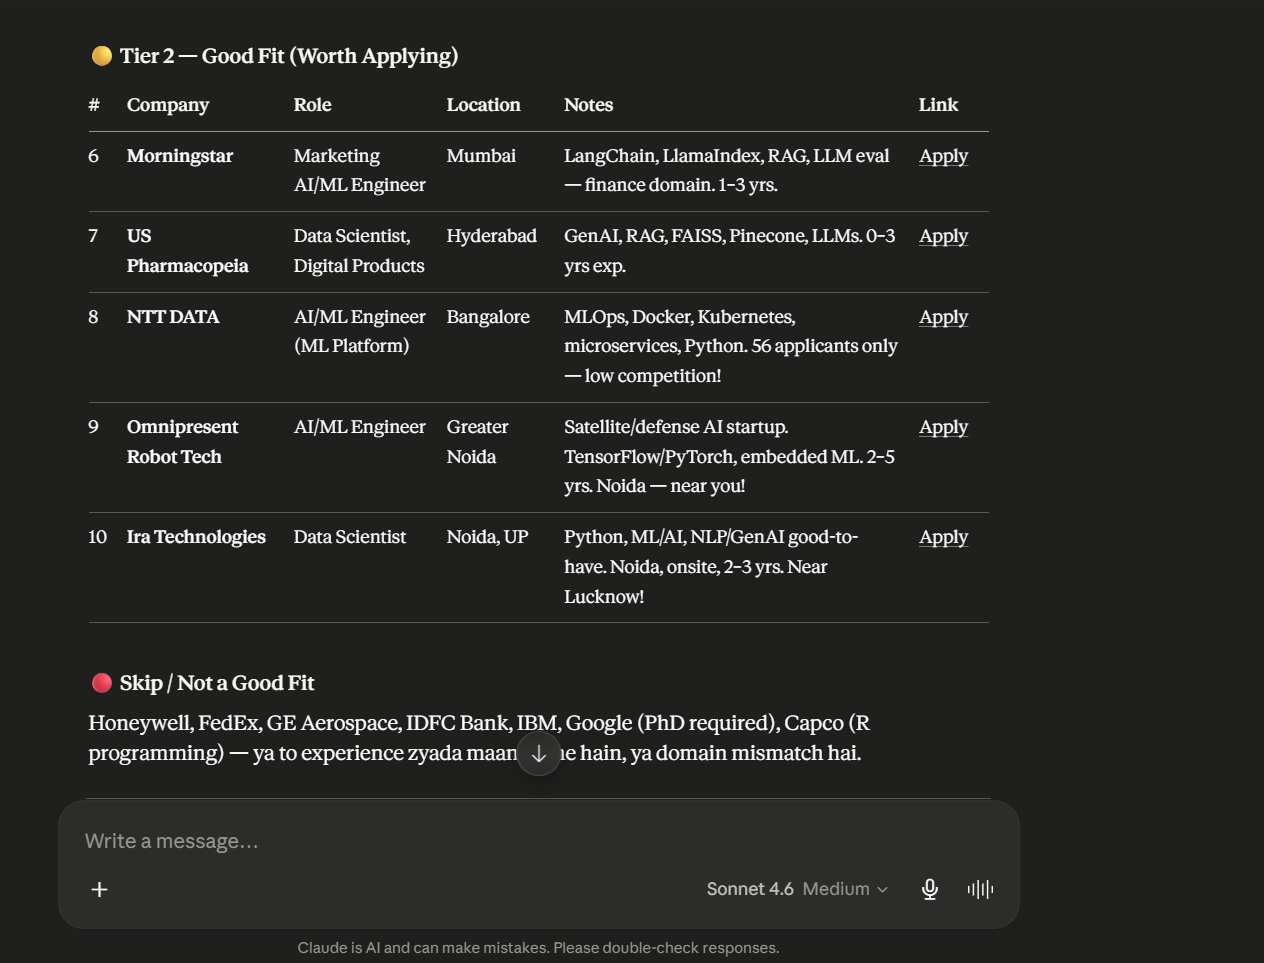Click inside the Write a message field
Image resolution: width=1264 pixels, height=963 pixels.
click(x=538, y=841)
